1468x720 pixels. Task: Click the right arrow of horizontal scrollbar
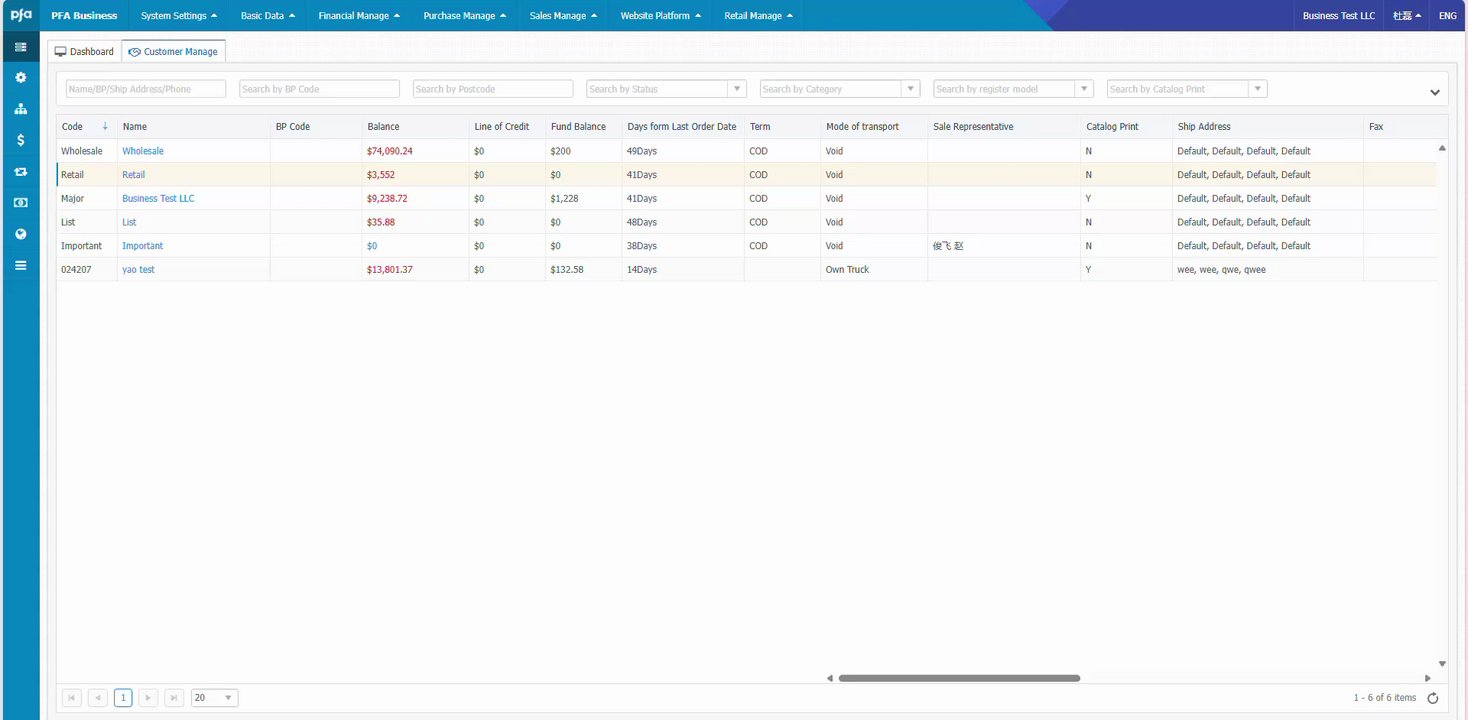1428,678
